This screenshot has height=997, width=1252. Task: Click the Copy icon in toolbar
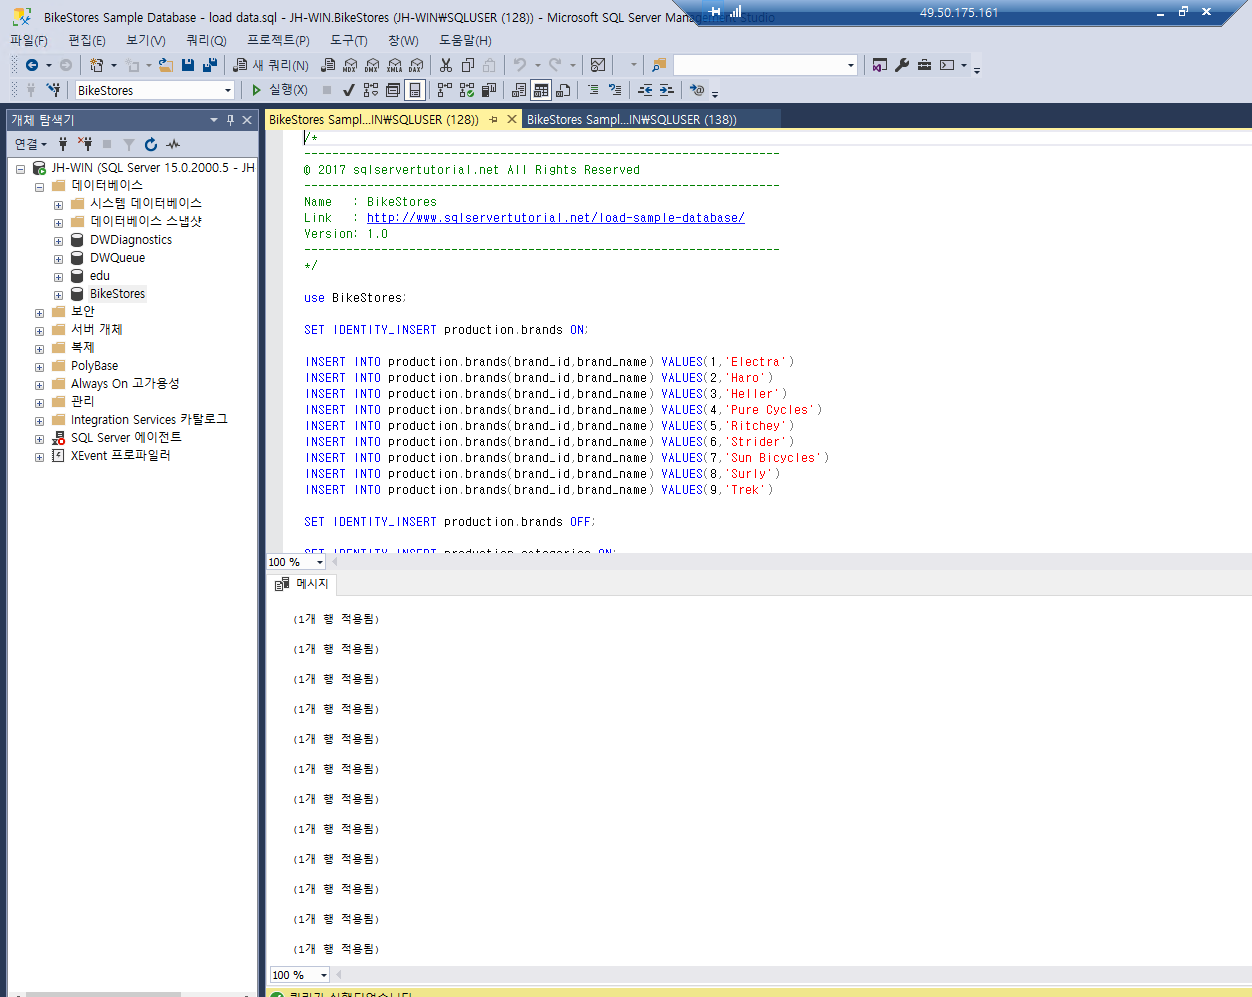coord(468,65)
